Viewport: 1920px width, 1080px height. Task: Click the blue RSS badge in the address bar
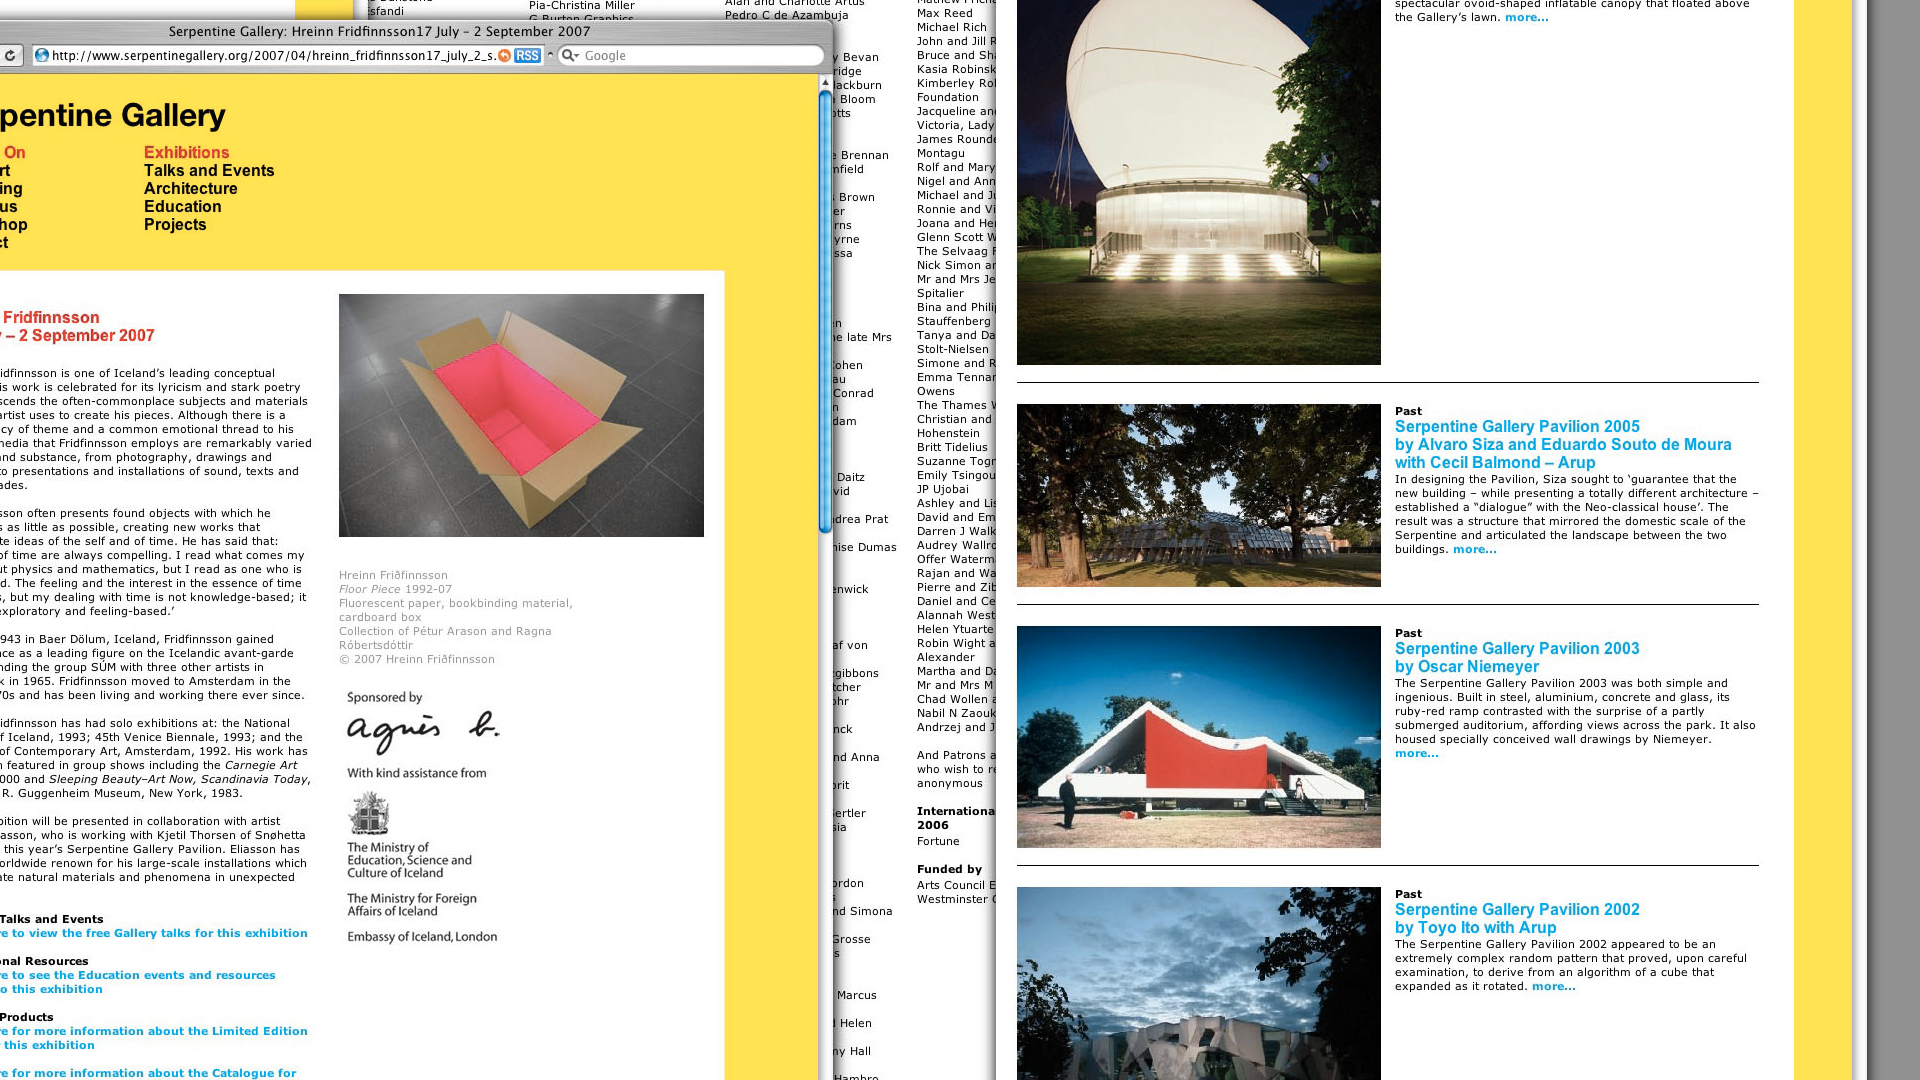point(527,56)
